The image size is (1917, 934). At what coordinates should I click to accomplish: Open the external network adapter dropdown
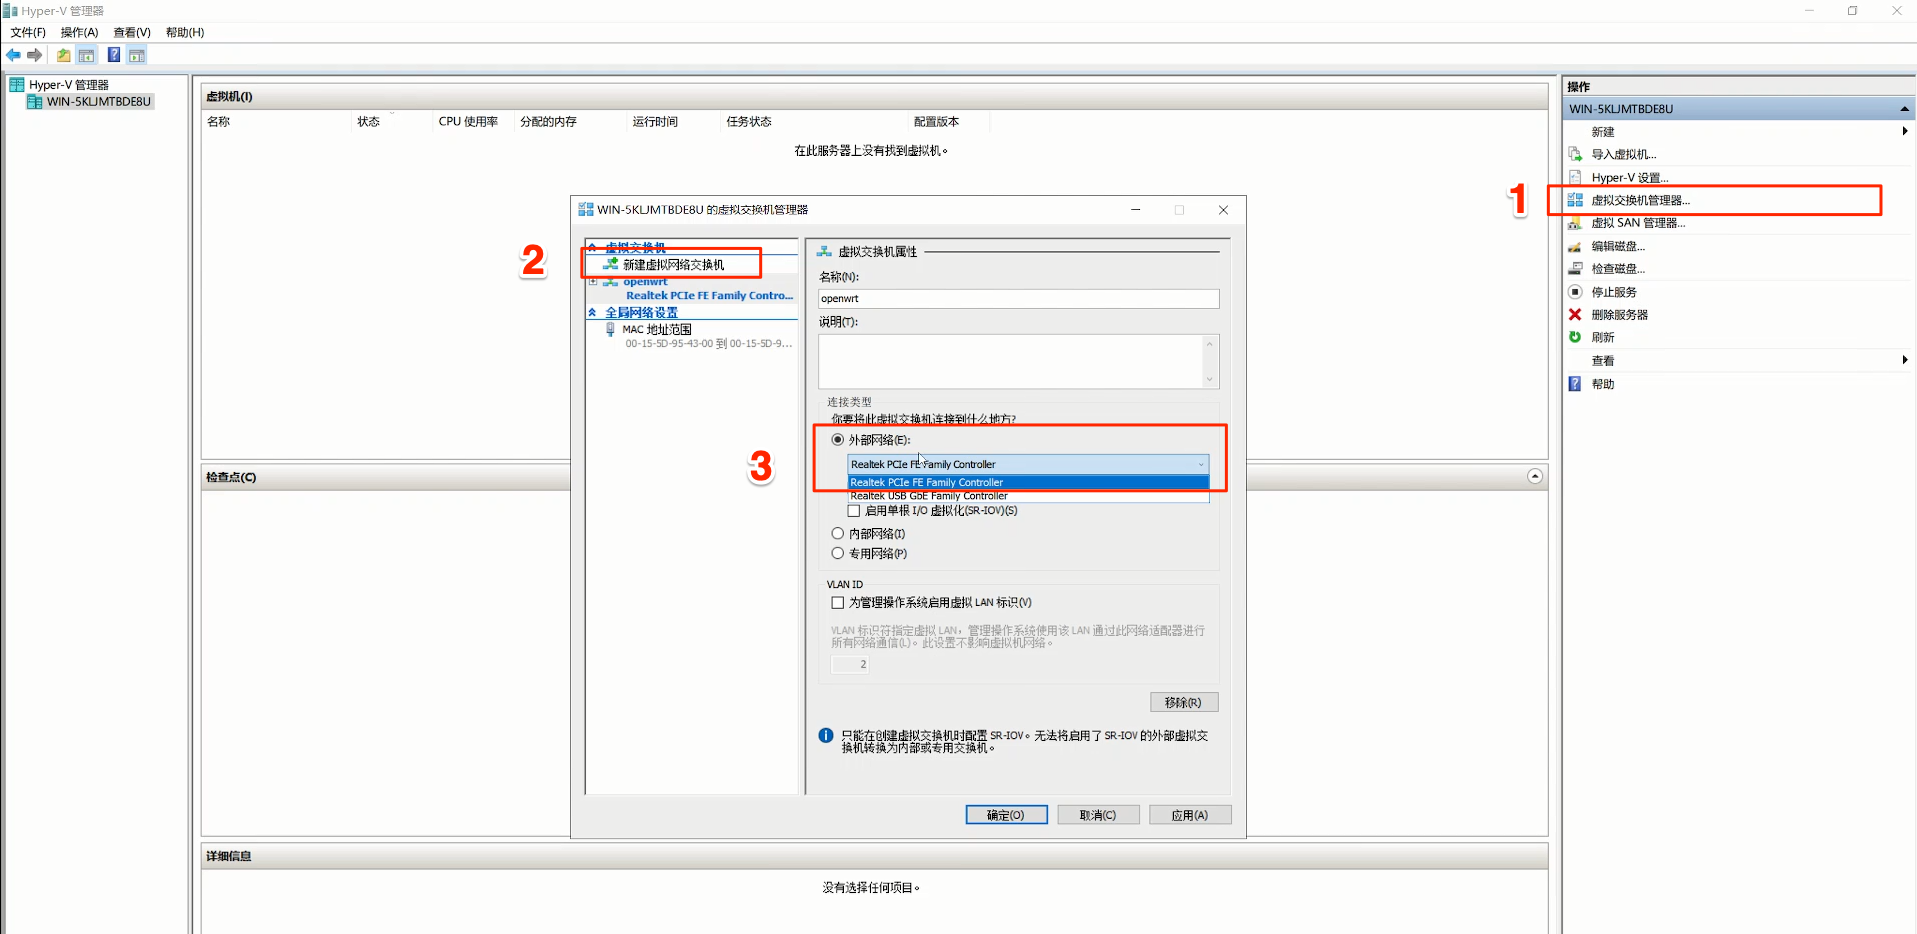pyautogui.click(x=1200, y=463)
